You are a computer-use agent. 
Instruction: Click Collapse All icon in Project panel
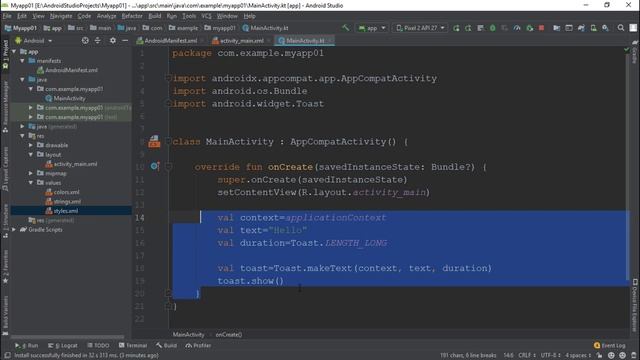coord(98,40)
